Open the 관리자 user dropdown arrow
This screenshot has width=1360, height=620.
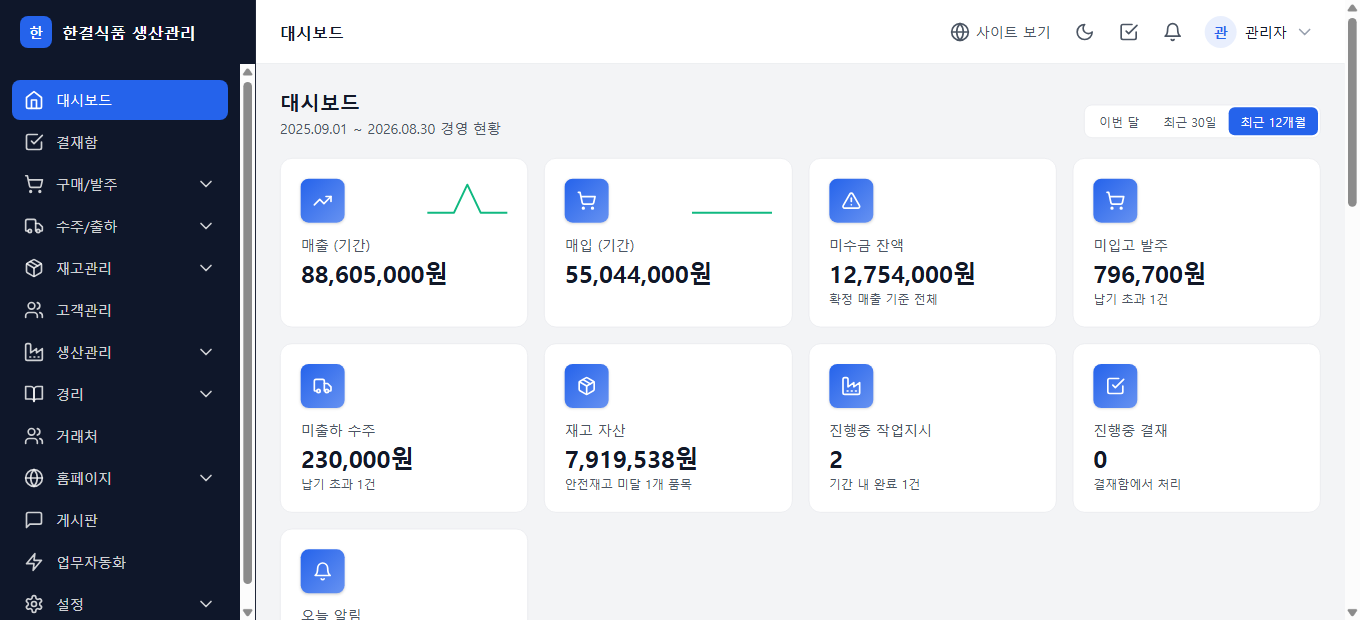point(1304,32)
